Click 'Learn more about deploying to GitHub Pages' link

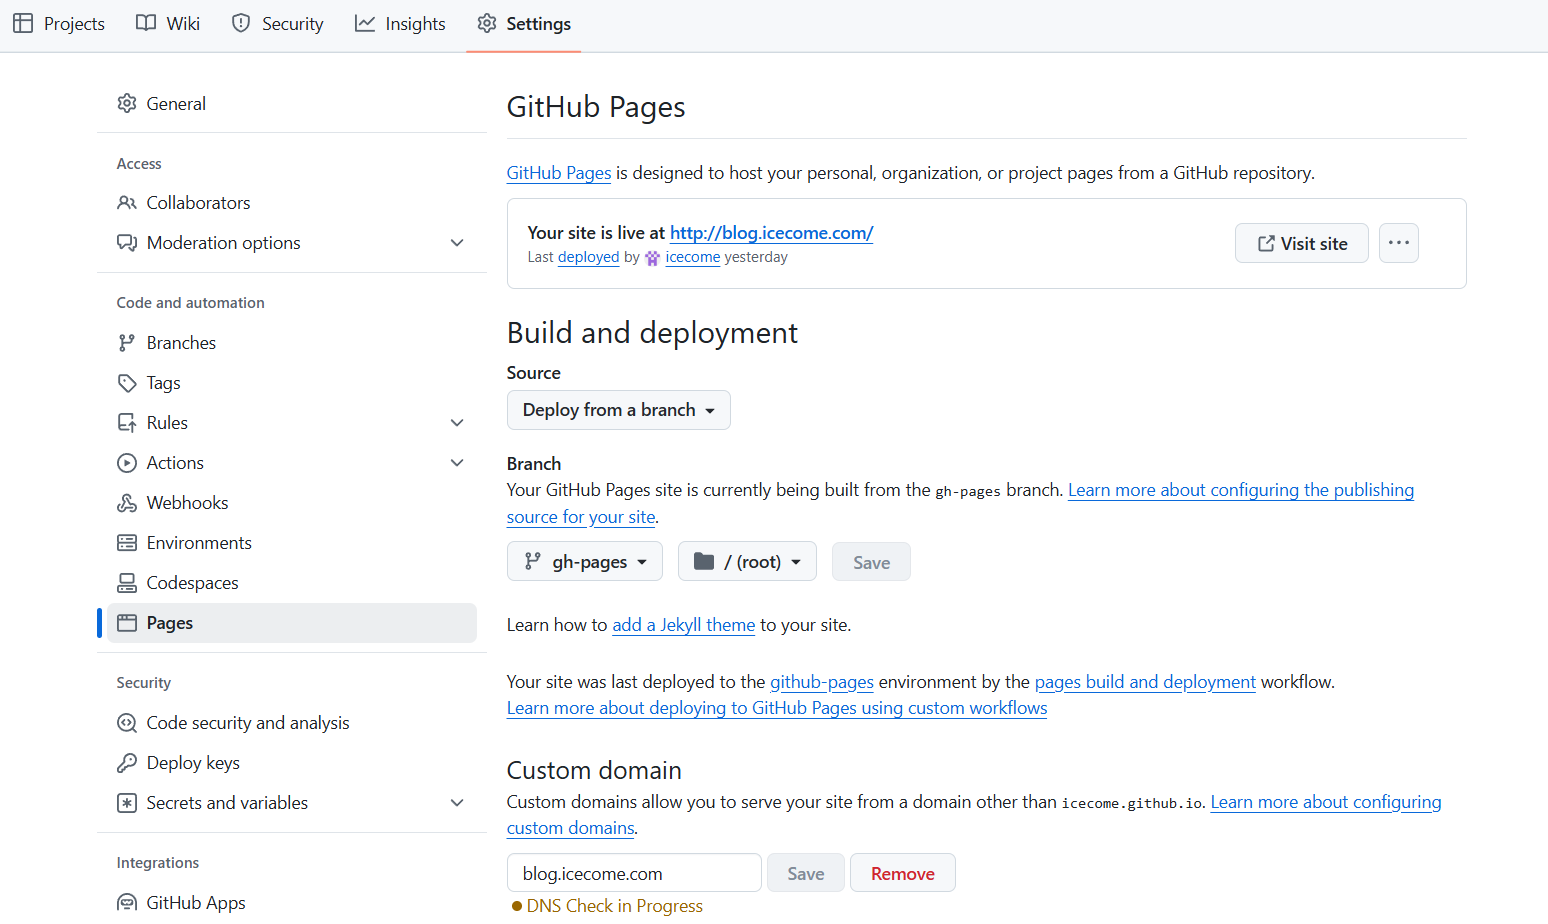coord(777,708)
